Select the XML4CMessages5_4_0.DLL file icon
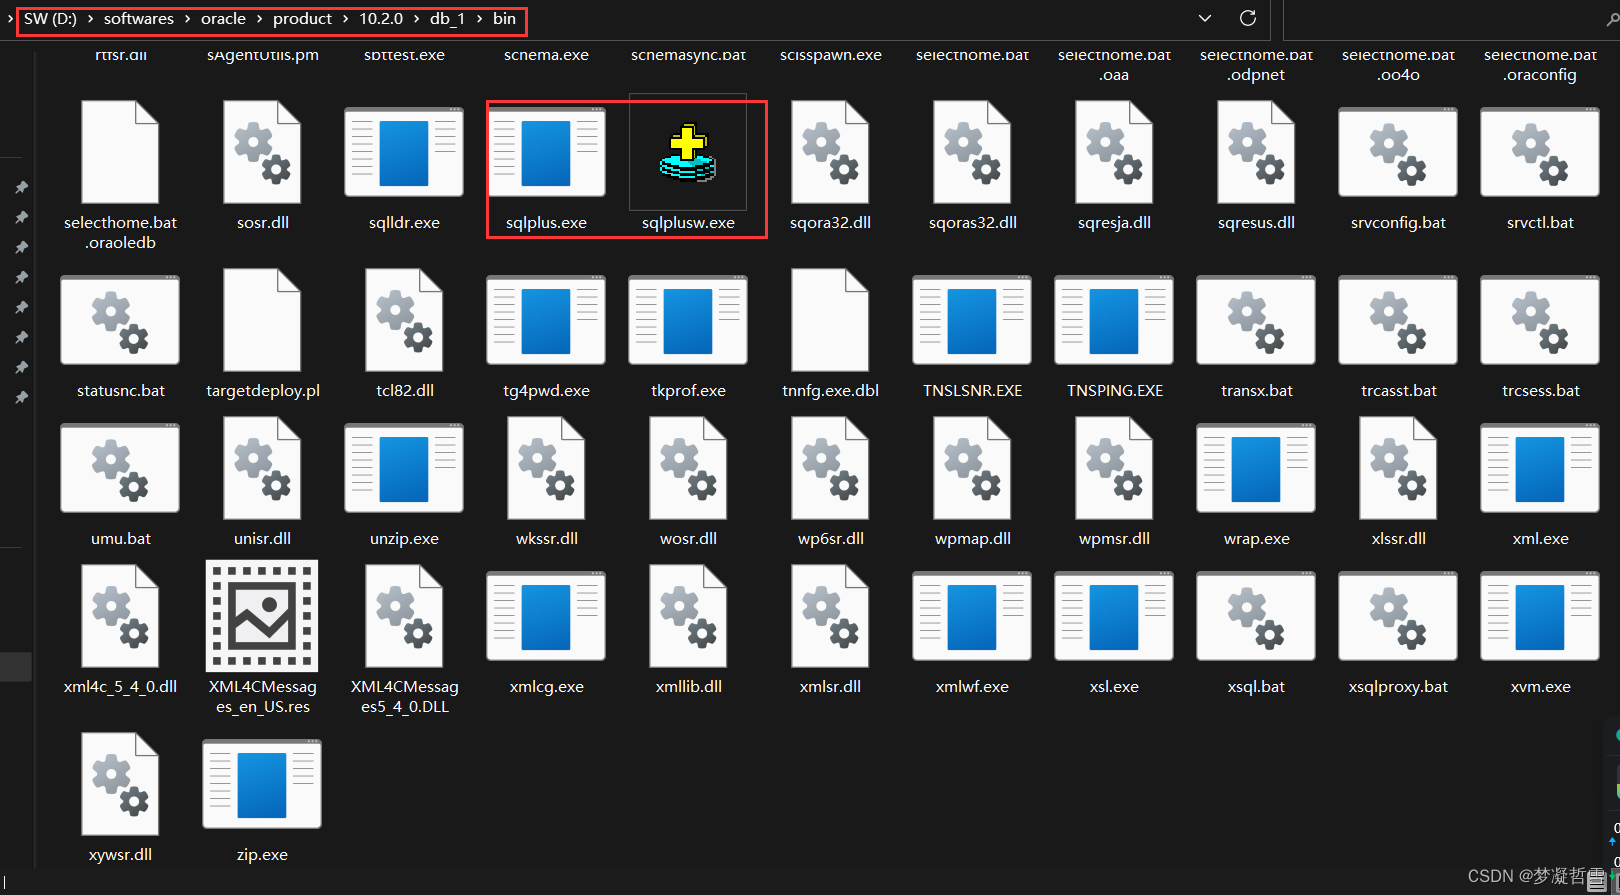The height and width of the screenshot is (895, 1620). 404,617
